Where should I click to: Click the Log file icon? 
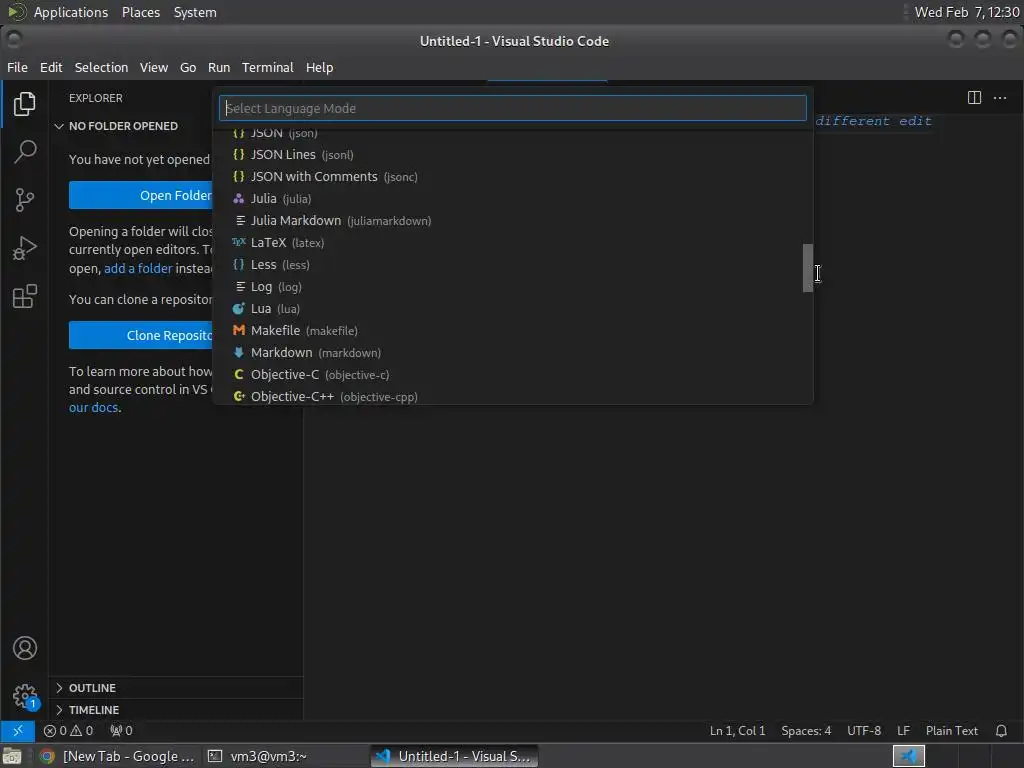tap(240, 287)
